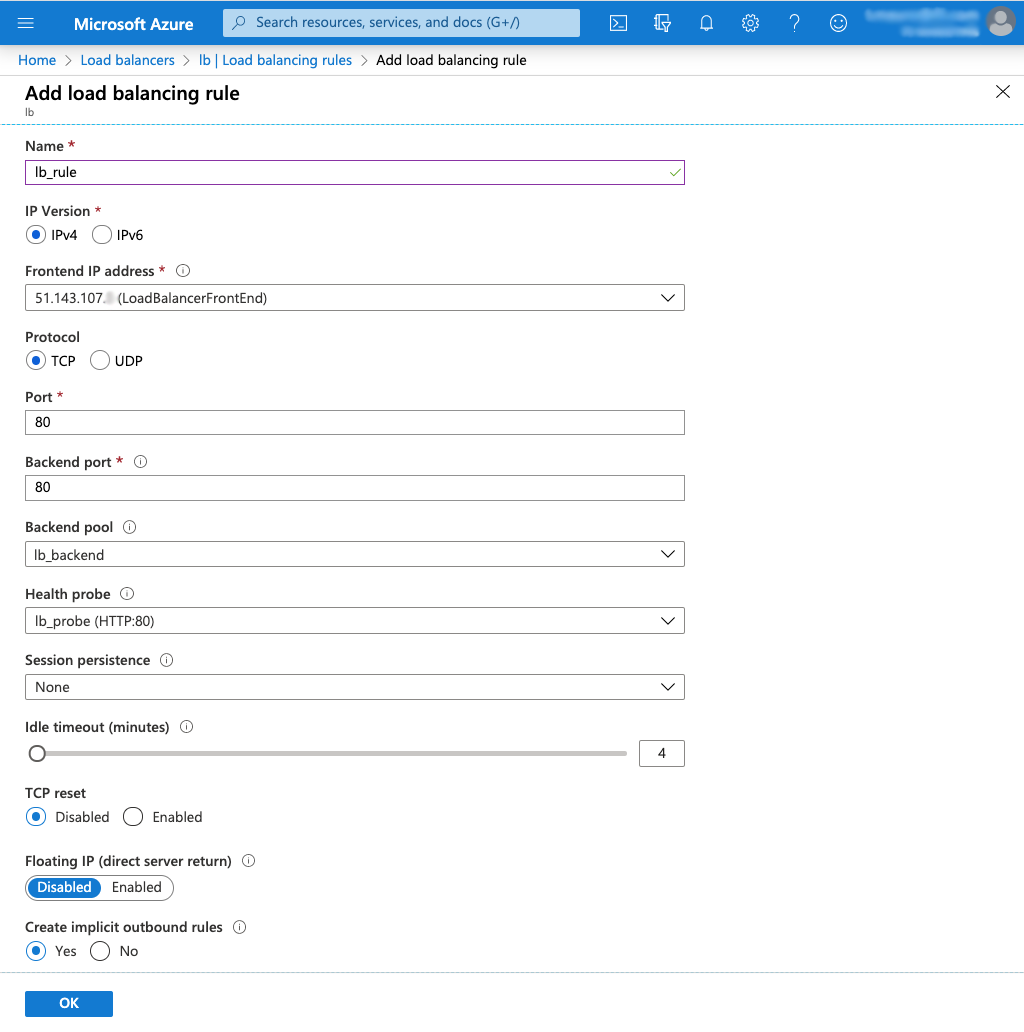Open the Help question mark menu
The height and width of the screenshot is (1032, 1024).
[794, 23]
